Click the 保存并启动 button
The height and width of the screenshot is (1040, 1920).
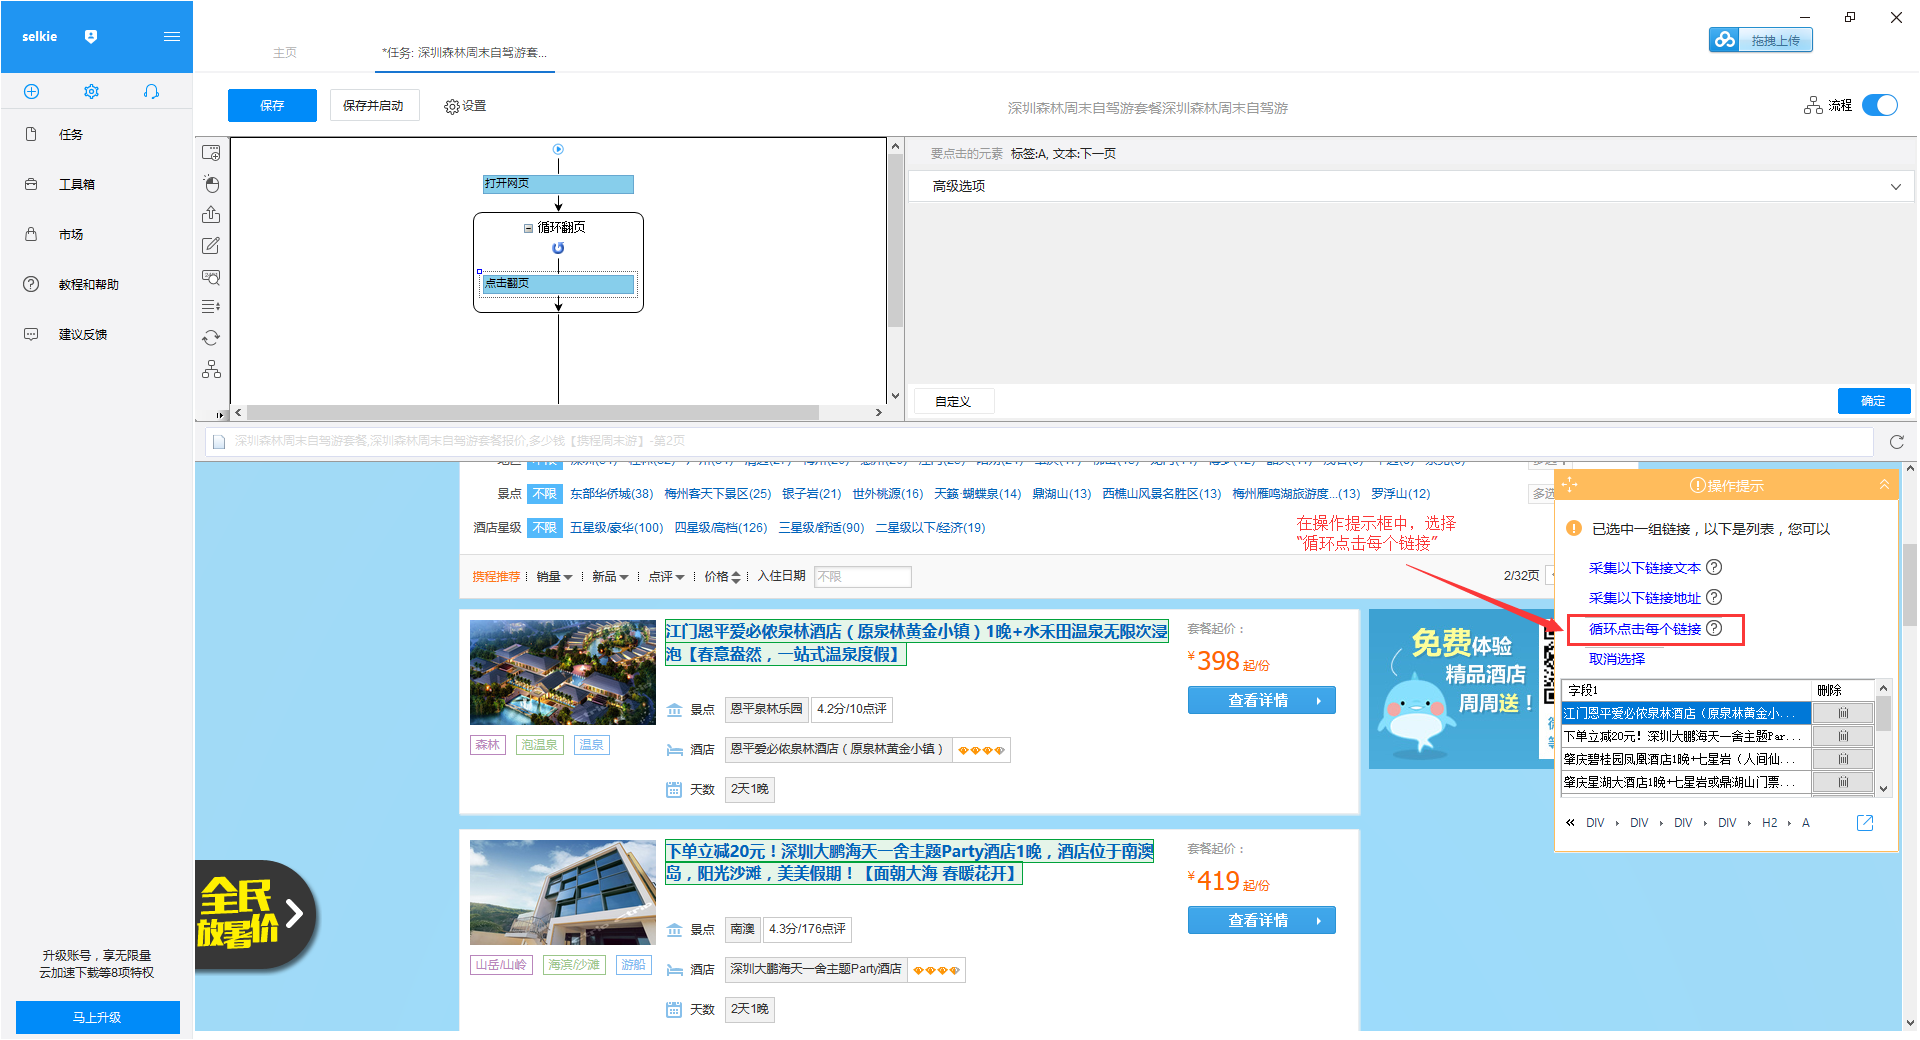tap(374, 105)
